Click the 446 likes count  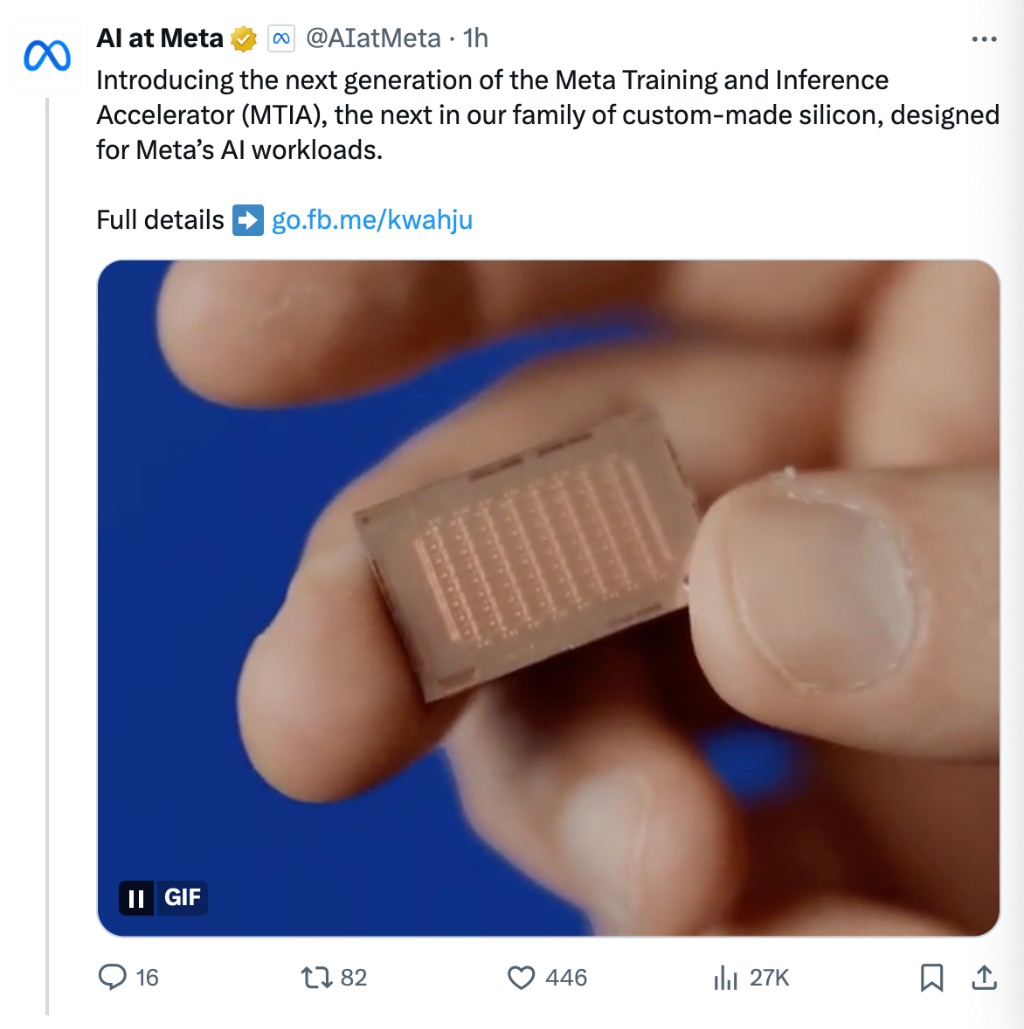click(566, 978)
